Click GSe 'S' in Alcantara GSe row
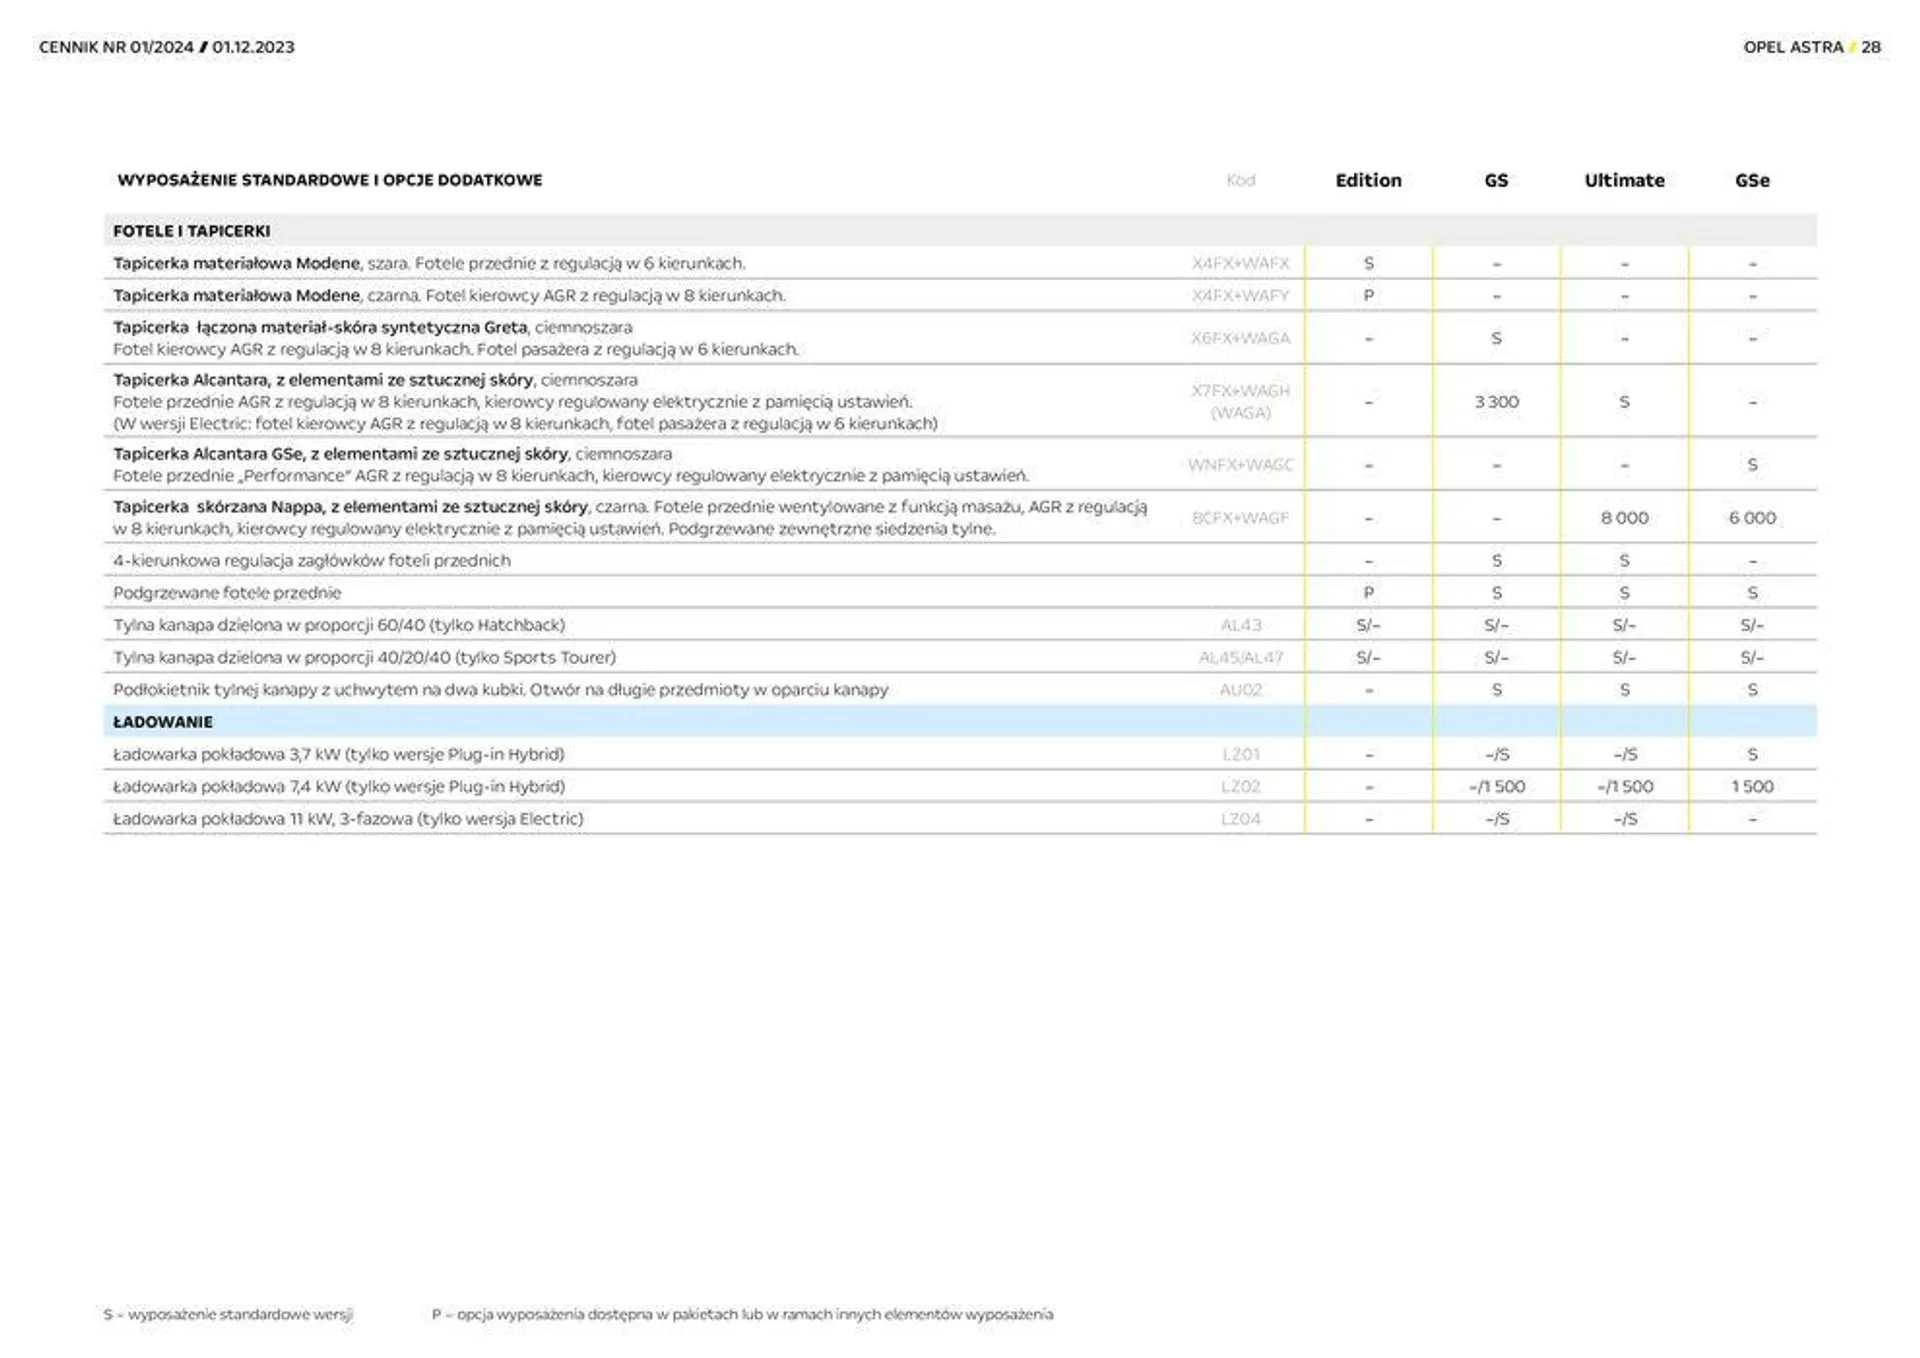Image resolution: width=1920 pixels, height=1358 pixels. (x=1752, y=465)
